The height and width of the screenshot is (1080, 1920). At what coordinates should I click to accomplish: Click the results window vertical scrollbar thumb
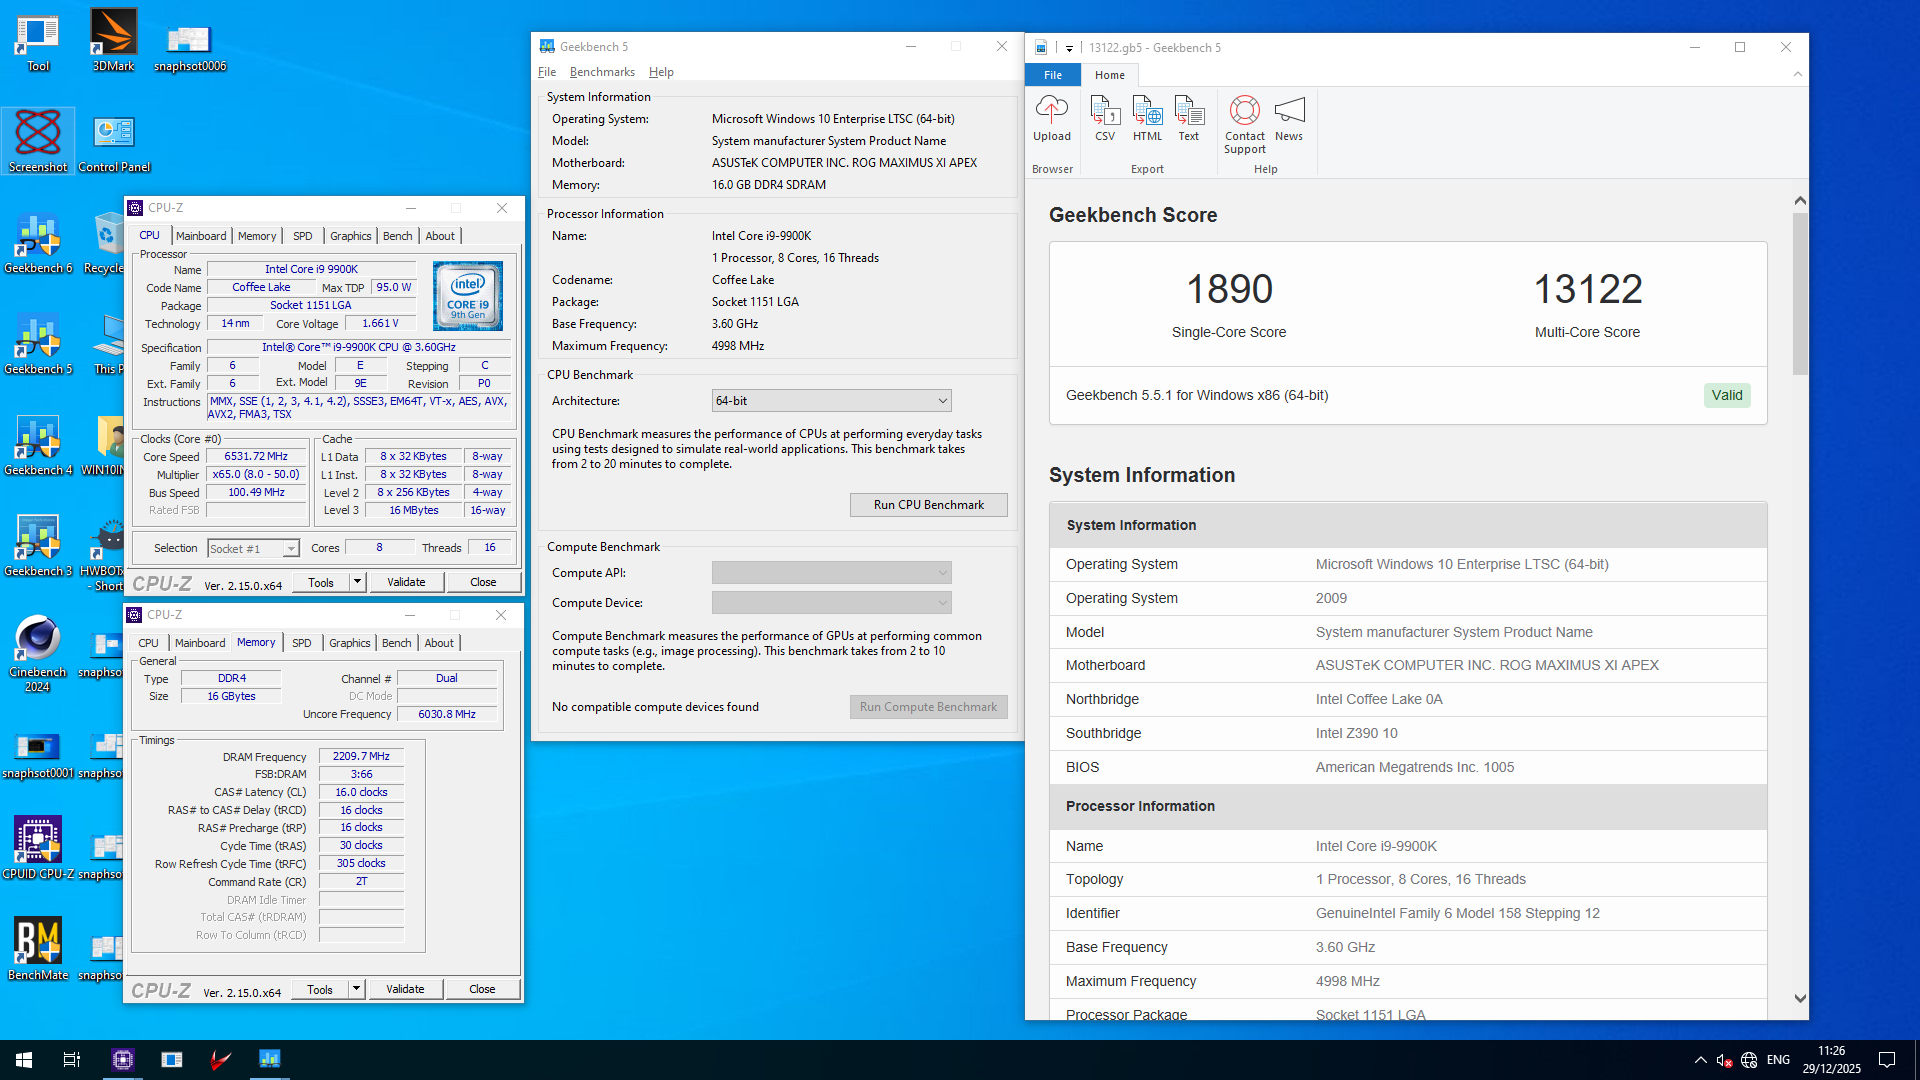pos(1800,294)
